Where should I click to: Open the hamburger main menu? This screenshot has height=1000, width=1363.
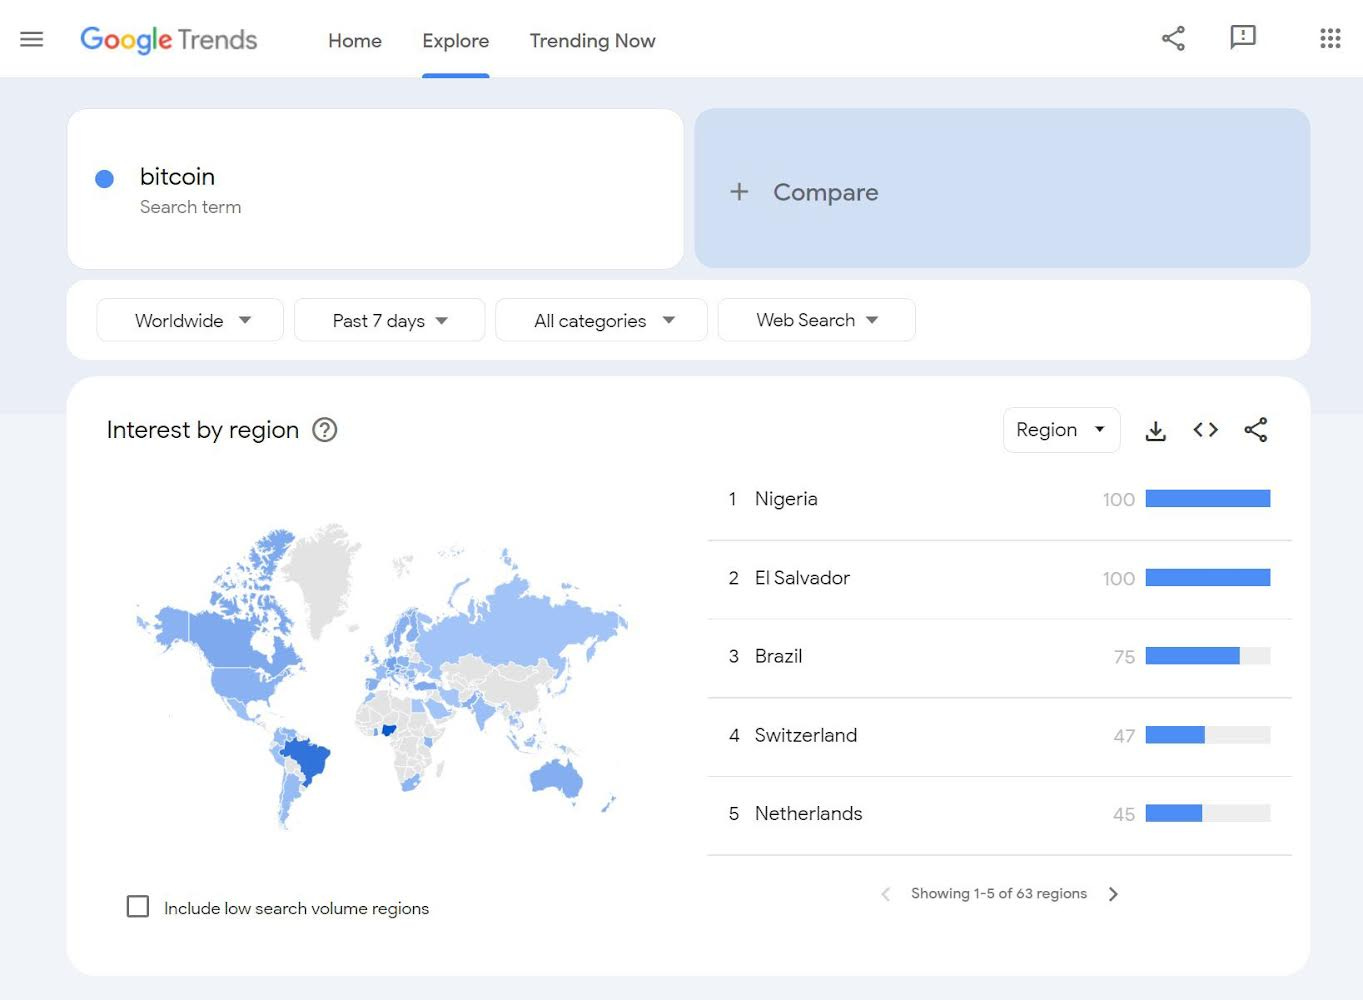click(x=32, y=40)
